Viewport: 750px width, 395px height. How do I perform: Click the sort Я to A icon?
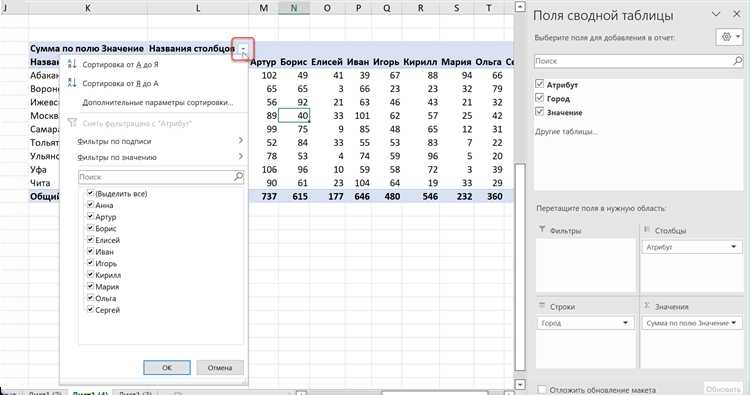point(72,83)
